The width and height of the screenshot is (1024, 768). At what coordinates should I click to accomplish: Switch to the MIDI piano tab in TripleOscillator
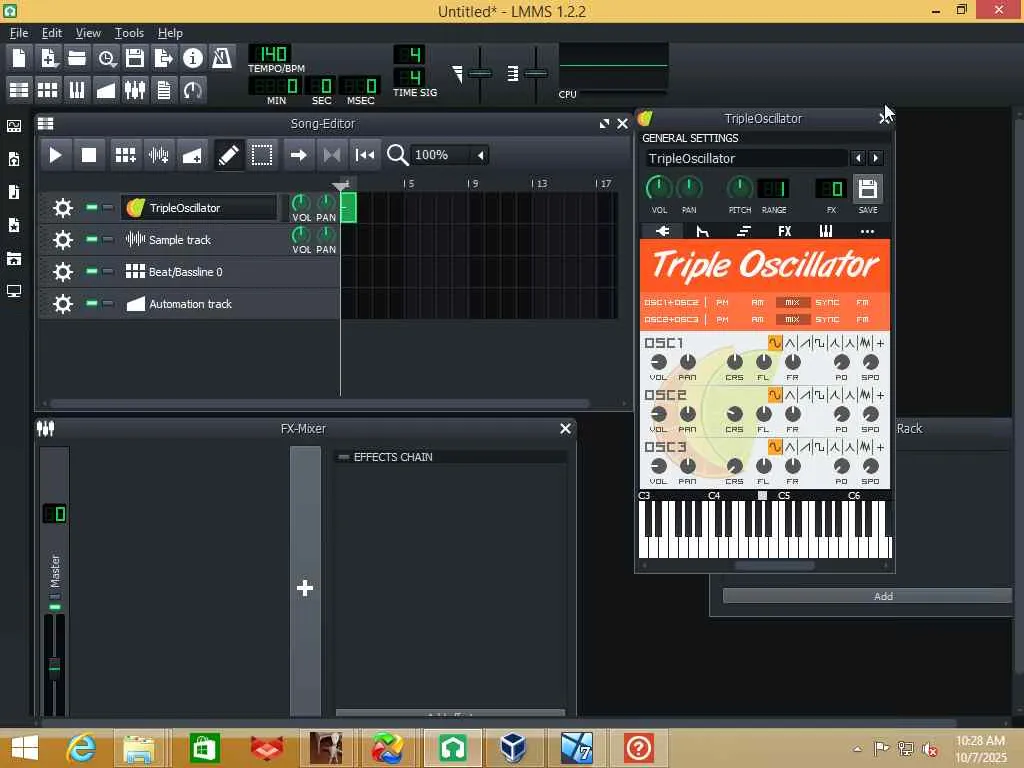coord(825,231)
